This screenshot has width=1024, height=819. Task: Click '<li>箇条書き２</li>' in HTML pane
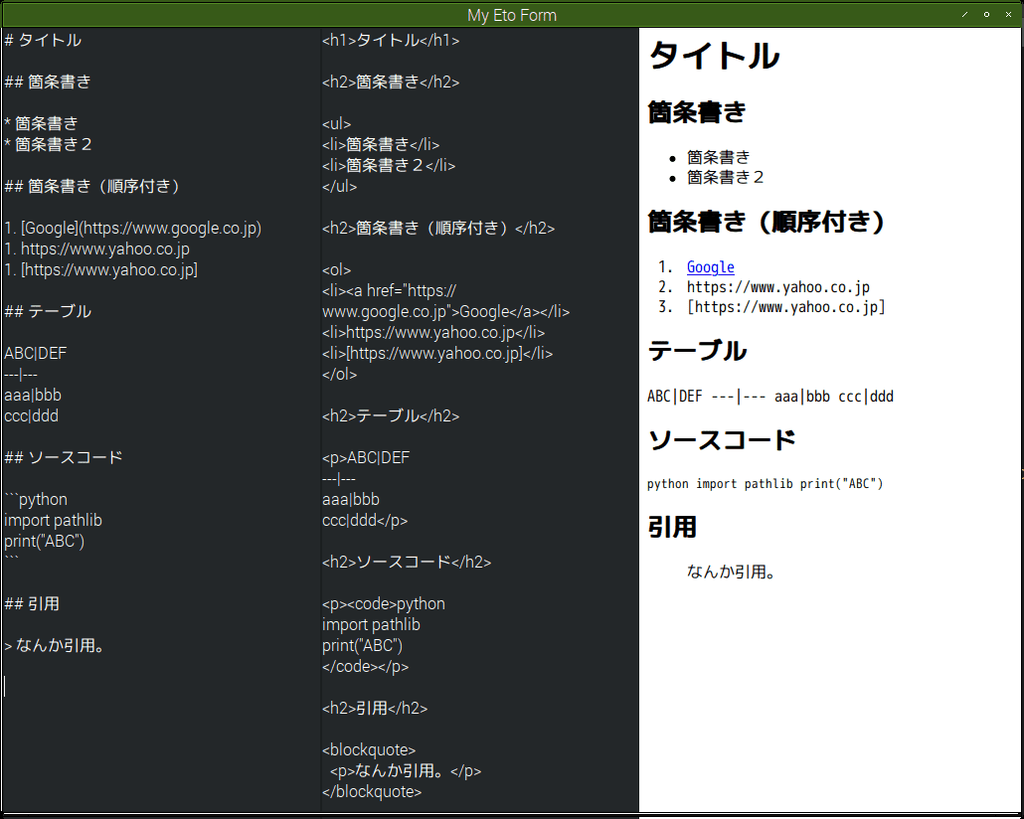click(x=389, y=166)
